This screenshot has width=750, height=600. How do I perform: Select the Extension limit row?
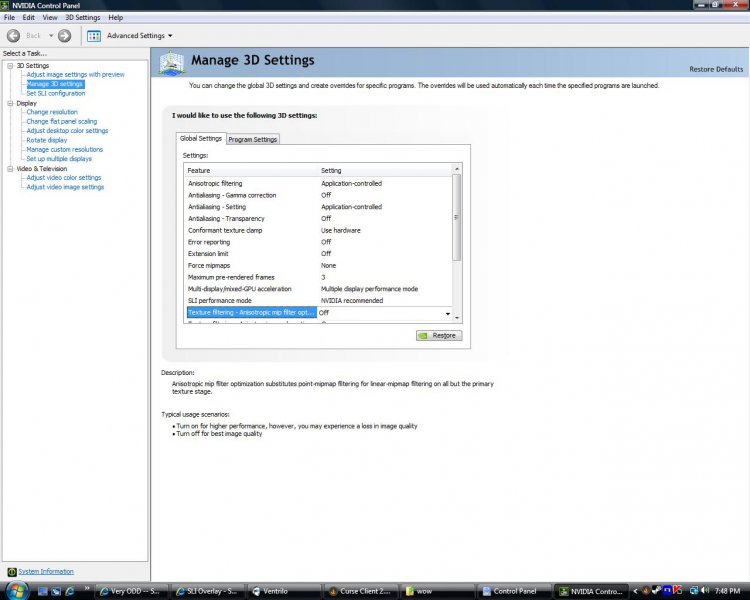point(319,254)
